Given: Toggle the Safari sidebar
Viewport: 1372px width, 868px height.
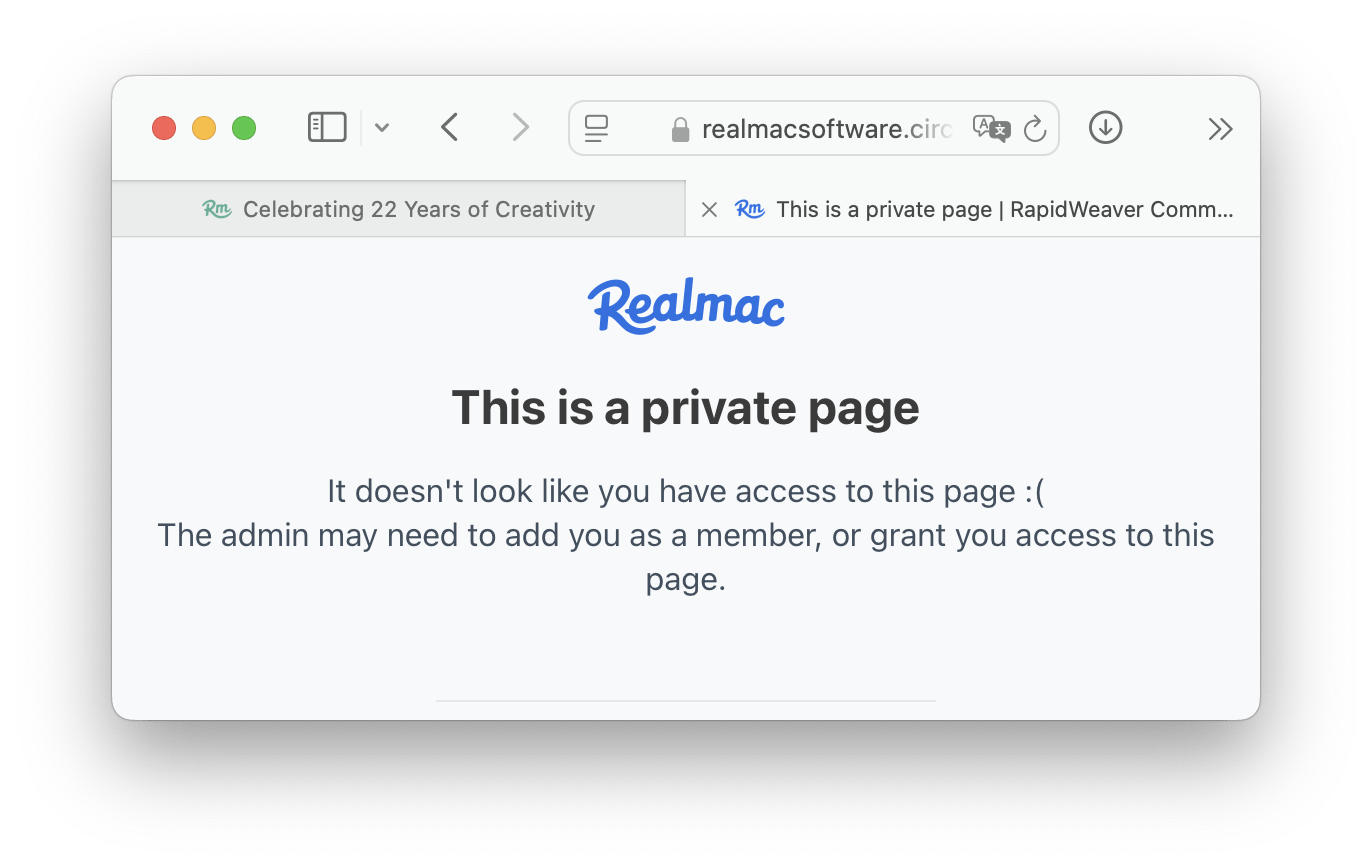Looking at the screenshot, I should 327,128.
